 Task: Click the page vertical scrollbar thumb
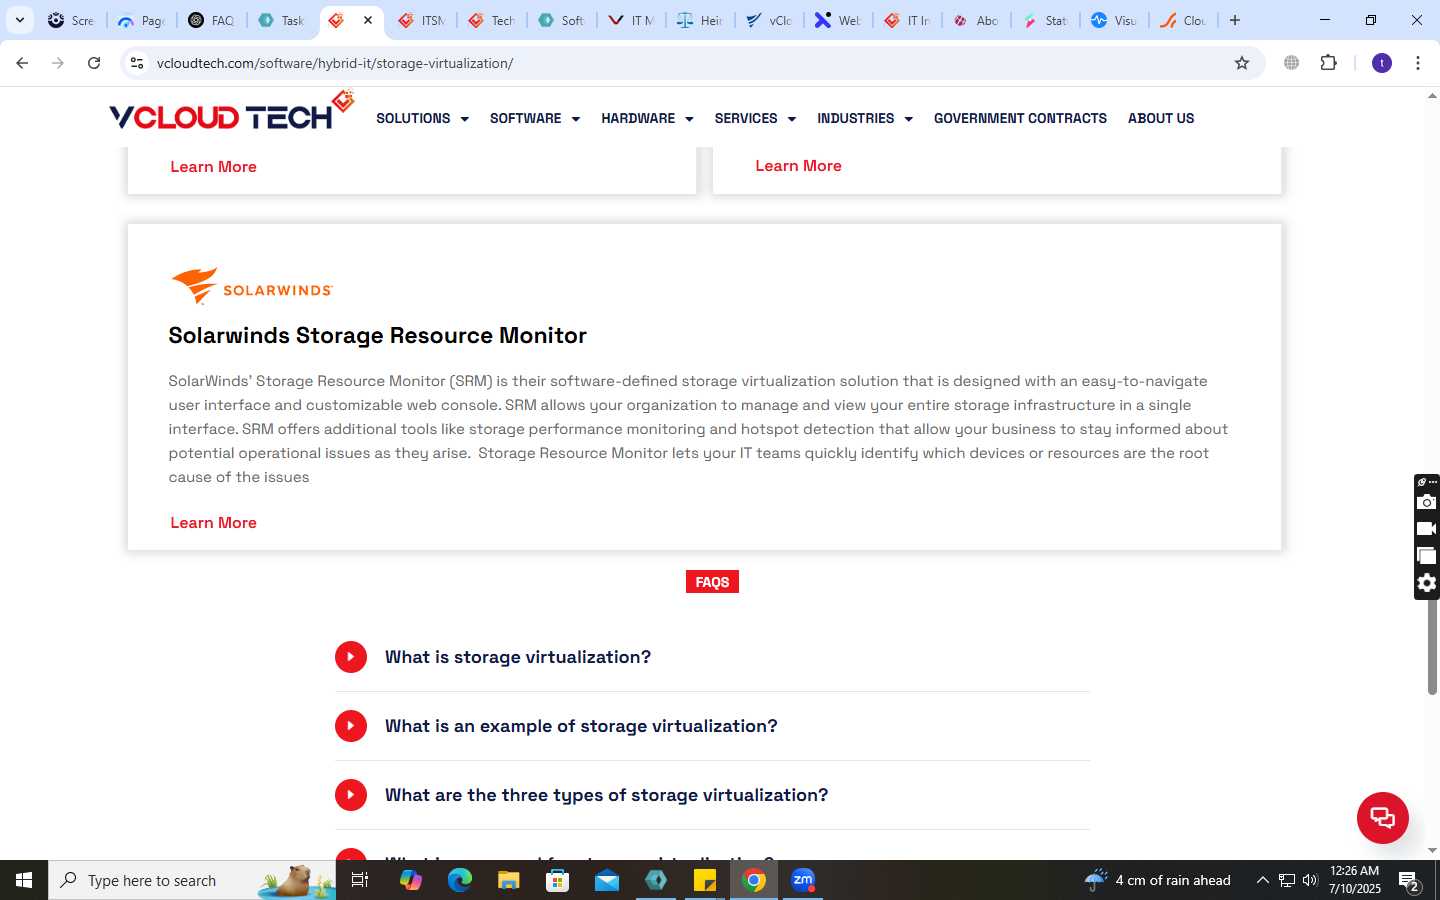[x=1432, y=645]
